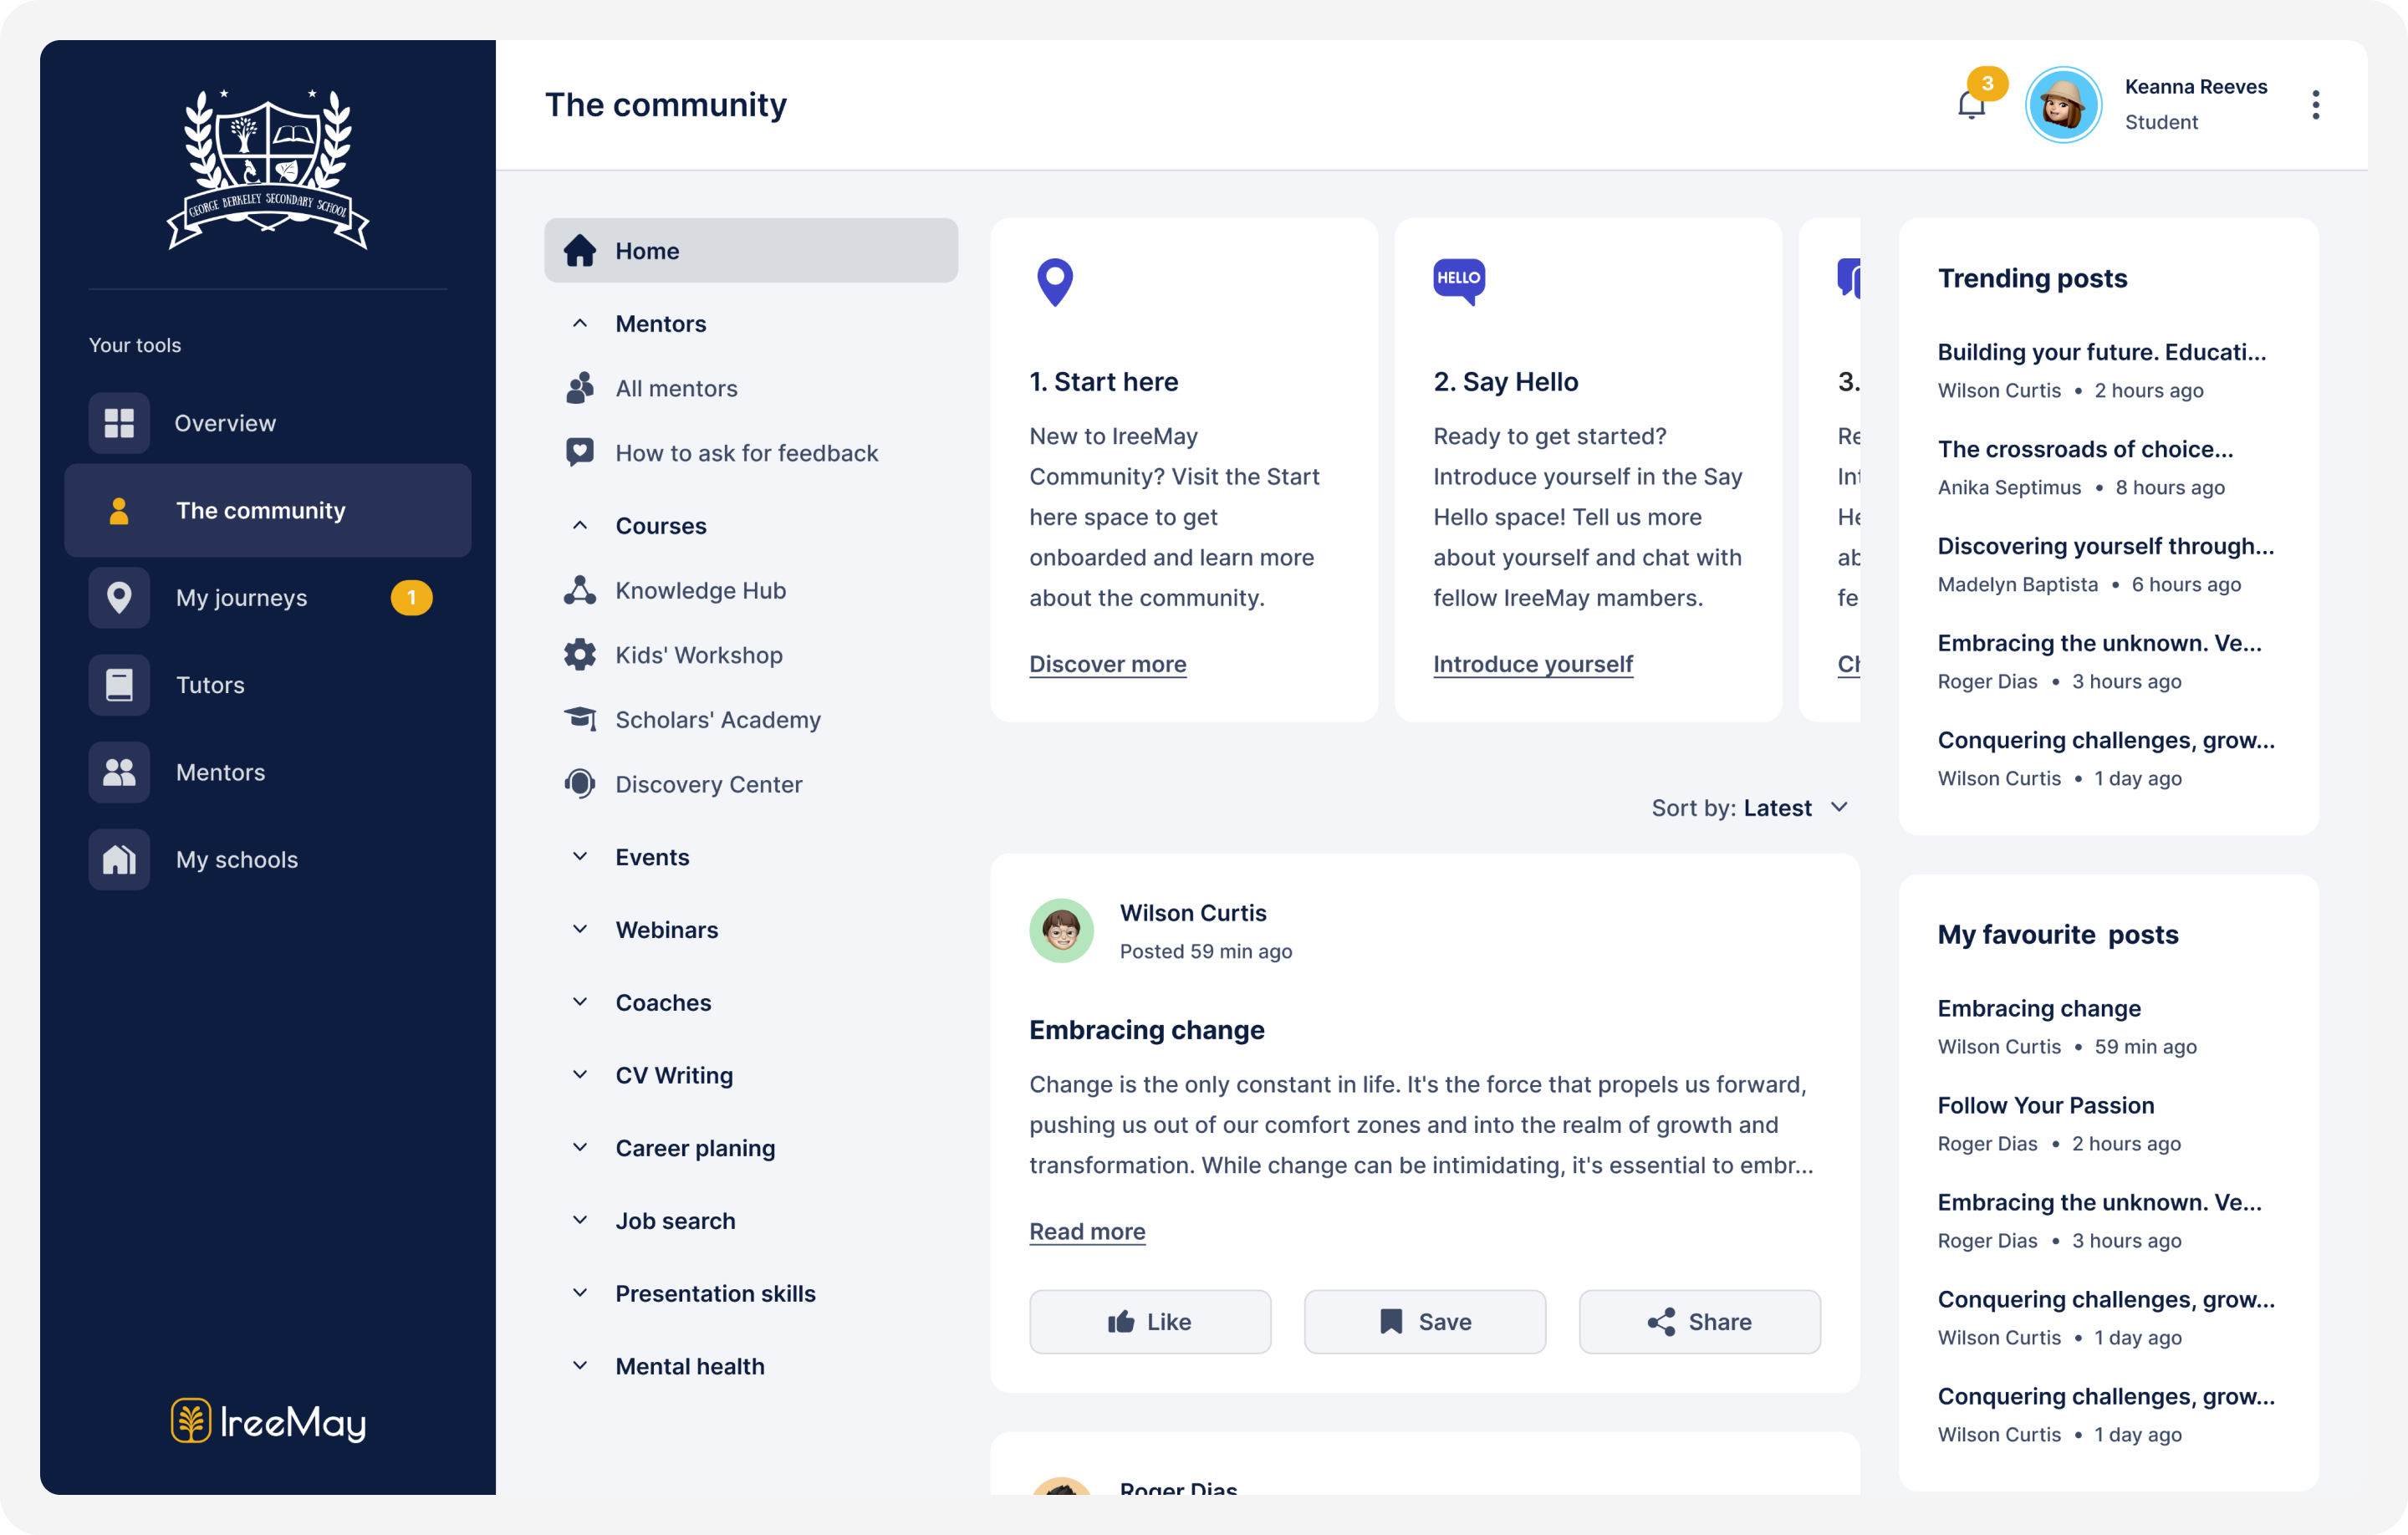The image size is (2408, 1535).
Task: Expand the Events section
Action: tap(580, 857)
